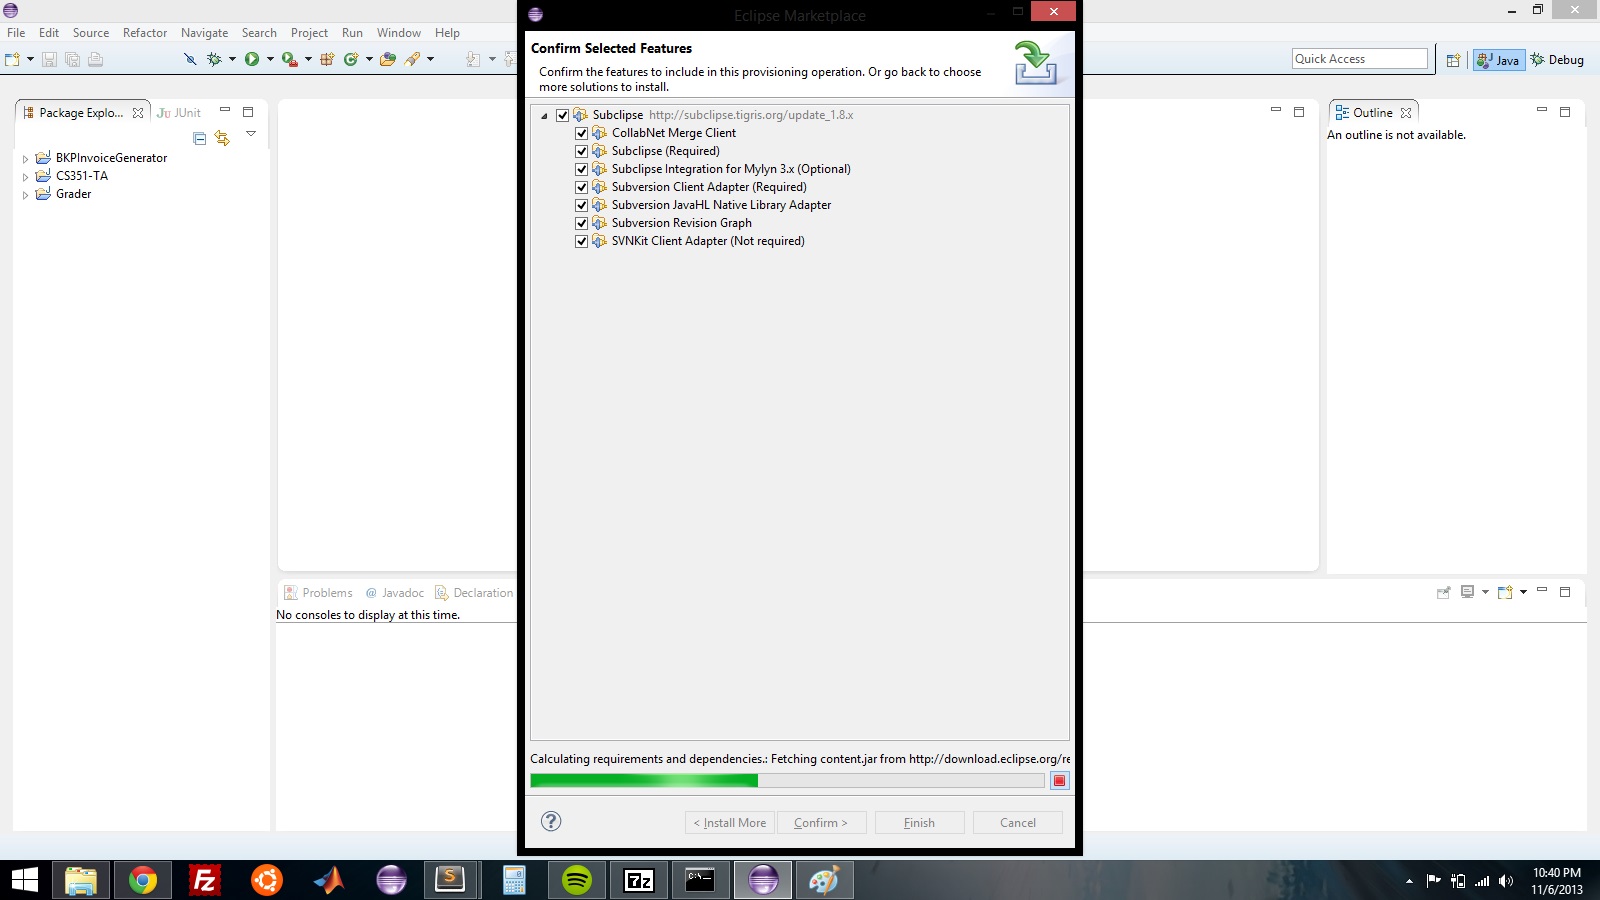Open the Debug launch dropdown arrow
The image size is (1600, 900).
(232, 59)
